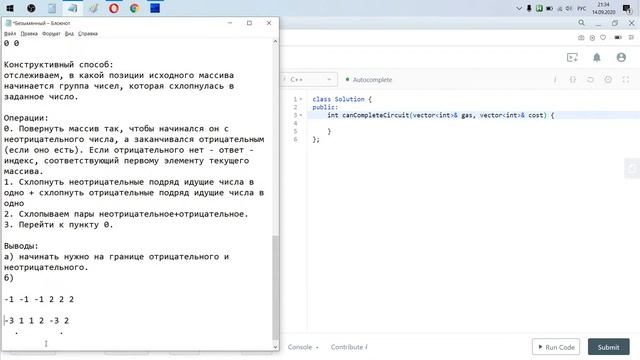Expand the Console dropdown

coord(303,347)
